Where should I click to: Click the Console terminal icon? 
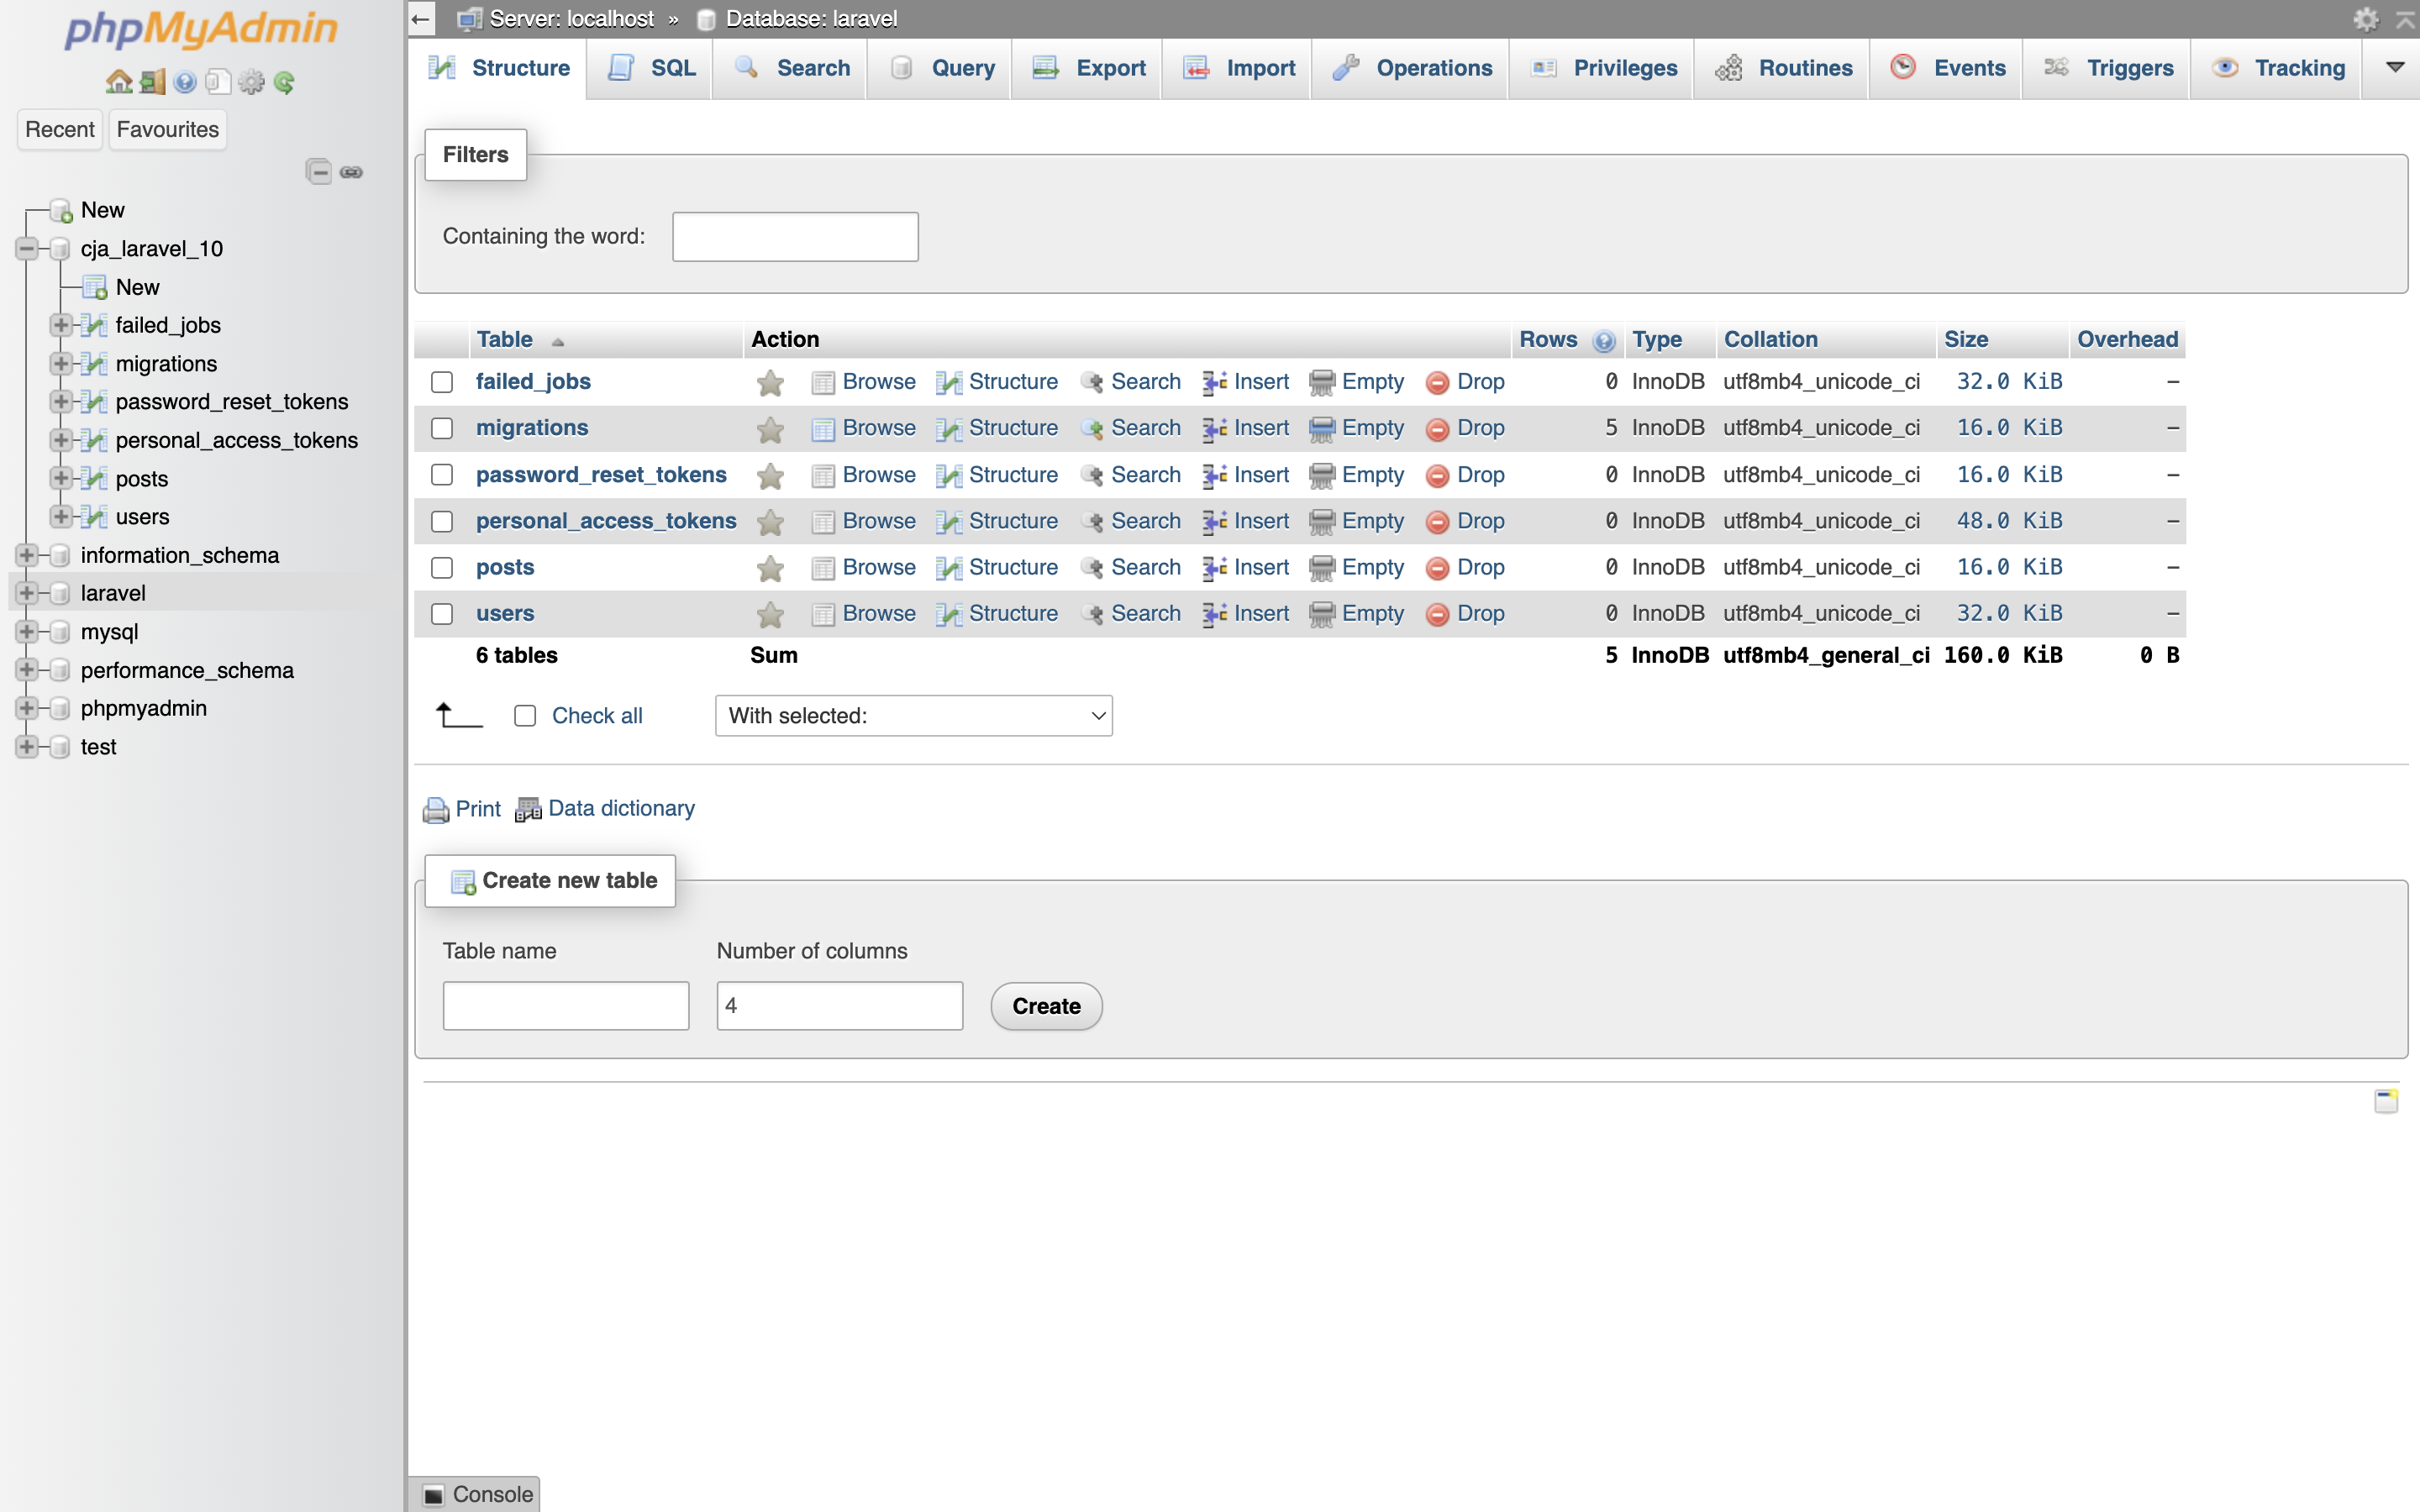point(434,1494)
